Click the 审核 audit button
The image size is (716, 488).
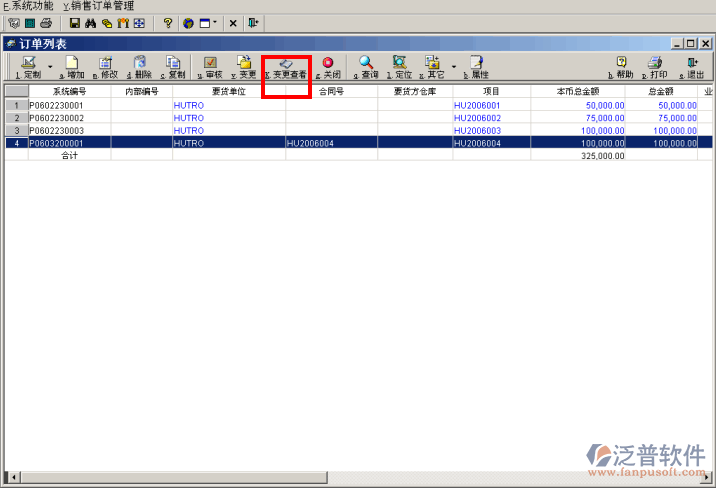[210, 68]
